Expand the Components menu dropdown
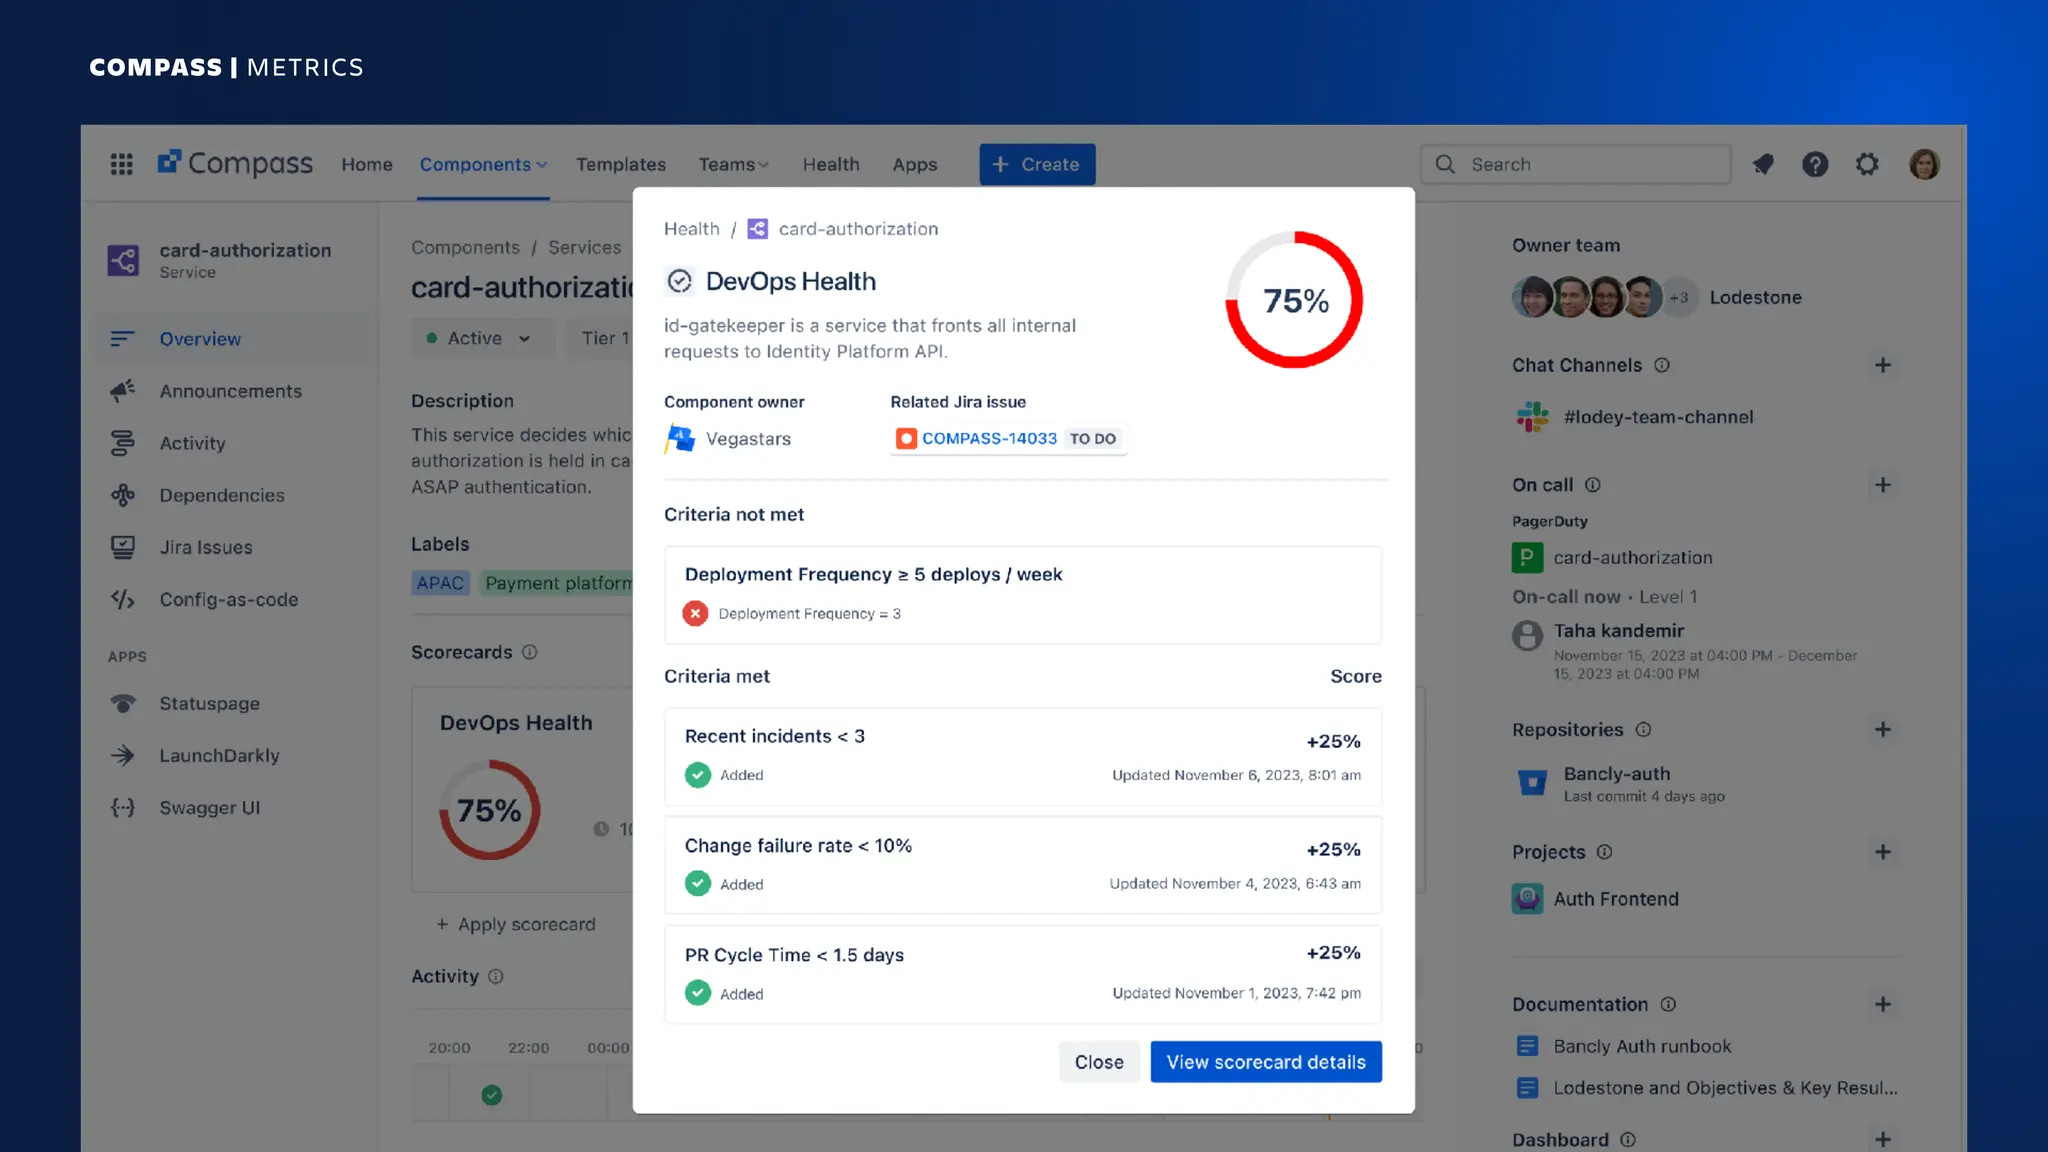This screenshot has width=2048, height=1152. coord(483,164)
